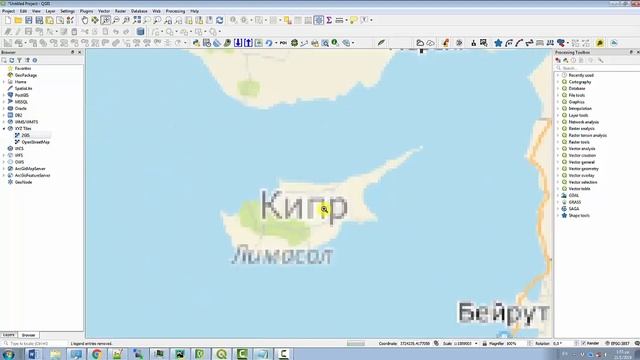Click the QGIS taskbar icon
Image resolution: width=640 pixels, height=360 pixels.
[222, 354]
